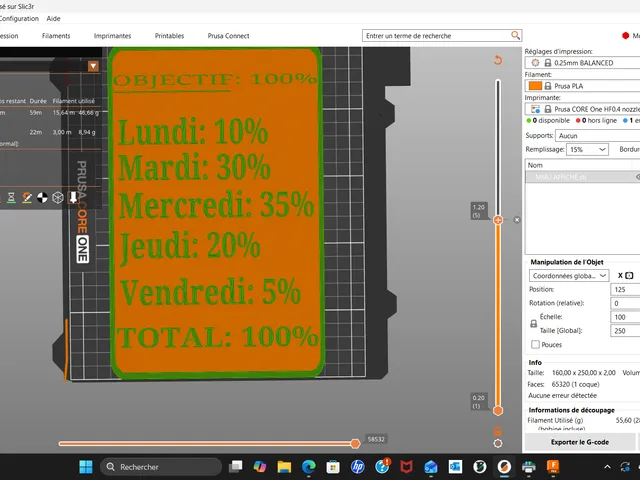This screenshot has width=640, height=480.
Task: Open Microsoft Store from the taskbar
Action: 333,467
